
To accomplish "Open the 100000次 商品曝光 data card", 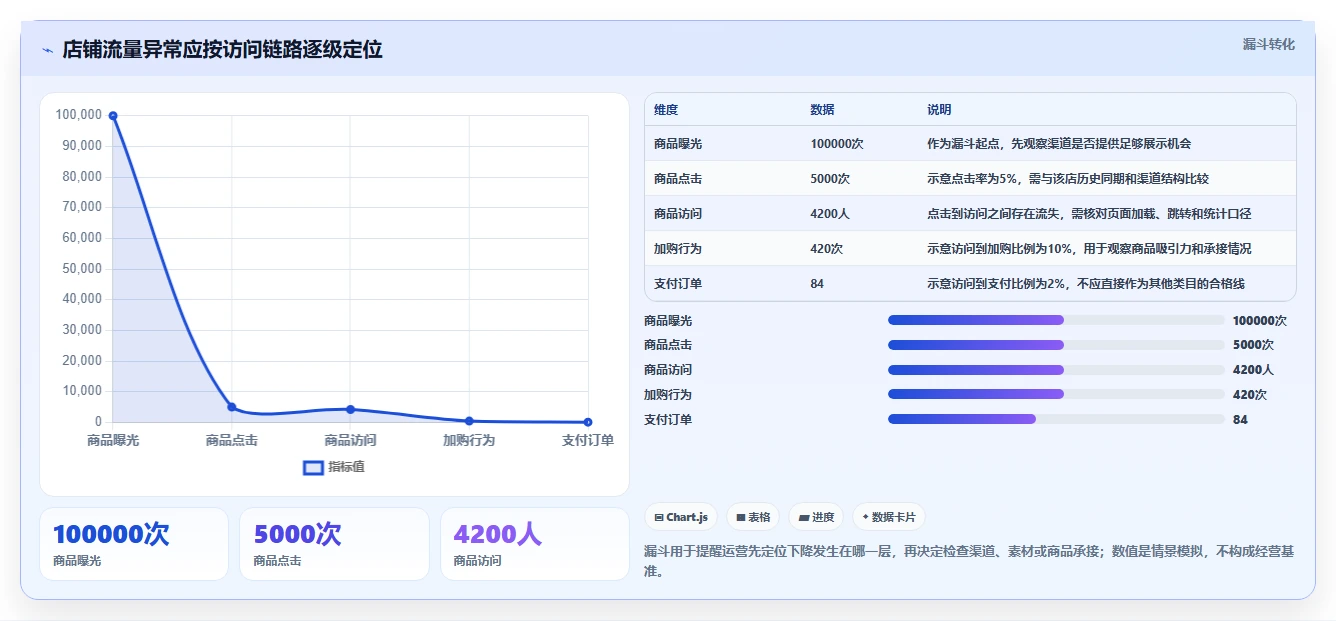I will coord(134,544).
